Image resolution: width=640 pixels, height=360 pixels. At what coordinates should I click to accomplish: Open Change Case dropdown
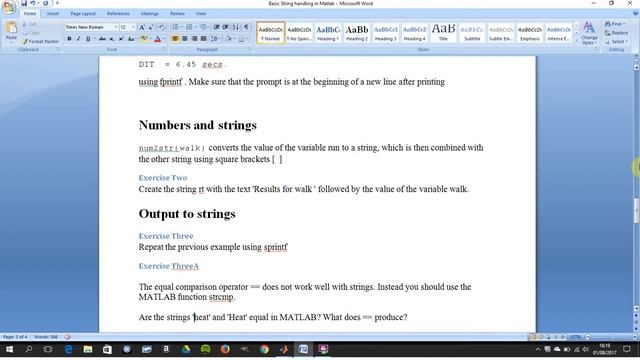click(x=131, y=39)
